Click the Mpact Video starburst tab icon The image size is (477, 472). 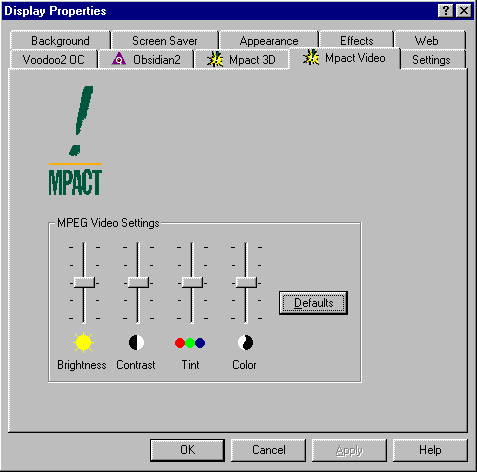(311, 57)
